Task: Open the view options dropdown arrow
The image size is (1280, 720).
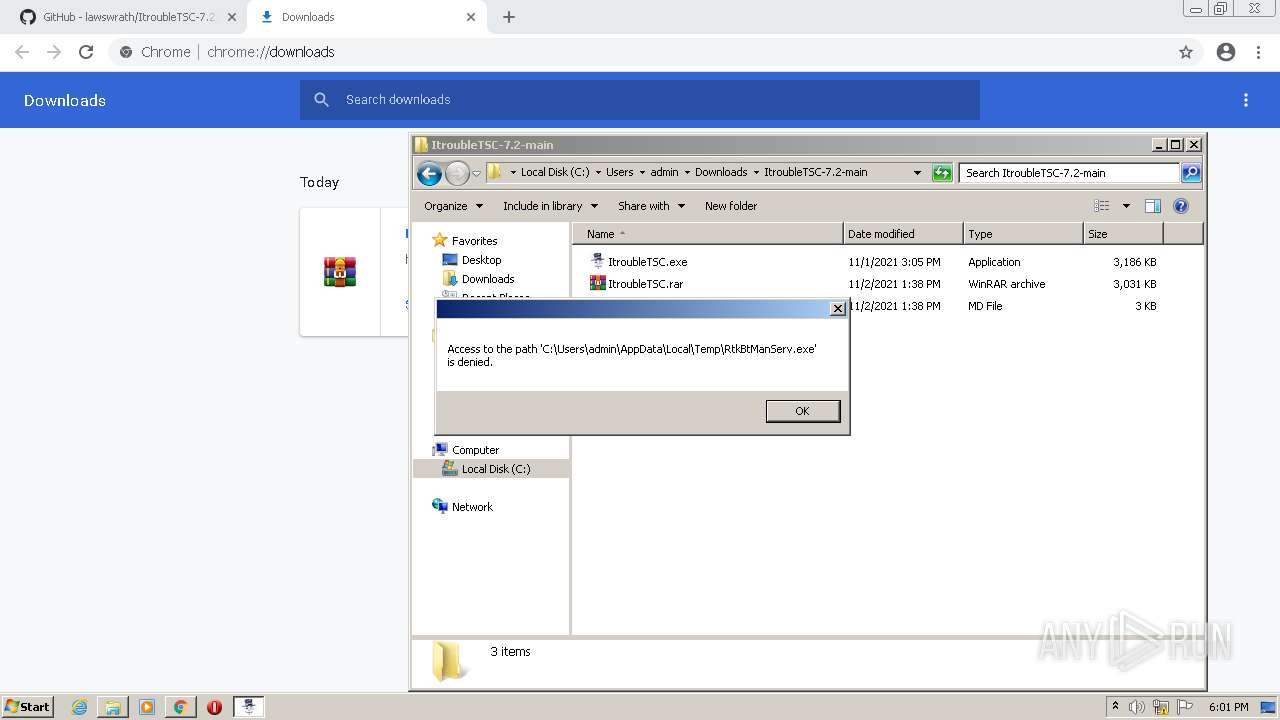Action: (1126, 206)
